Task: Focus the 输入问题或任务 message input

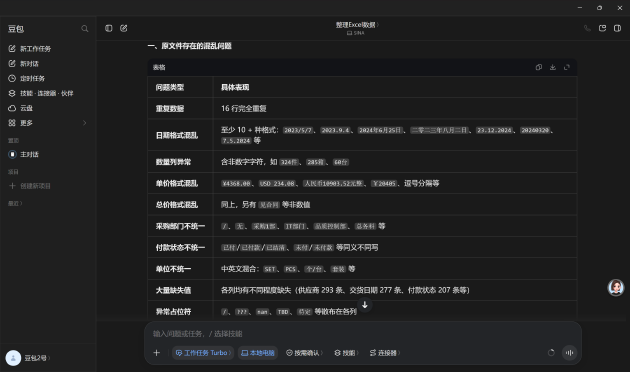Action: point(362,333)
